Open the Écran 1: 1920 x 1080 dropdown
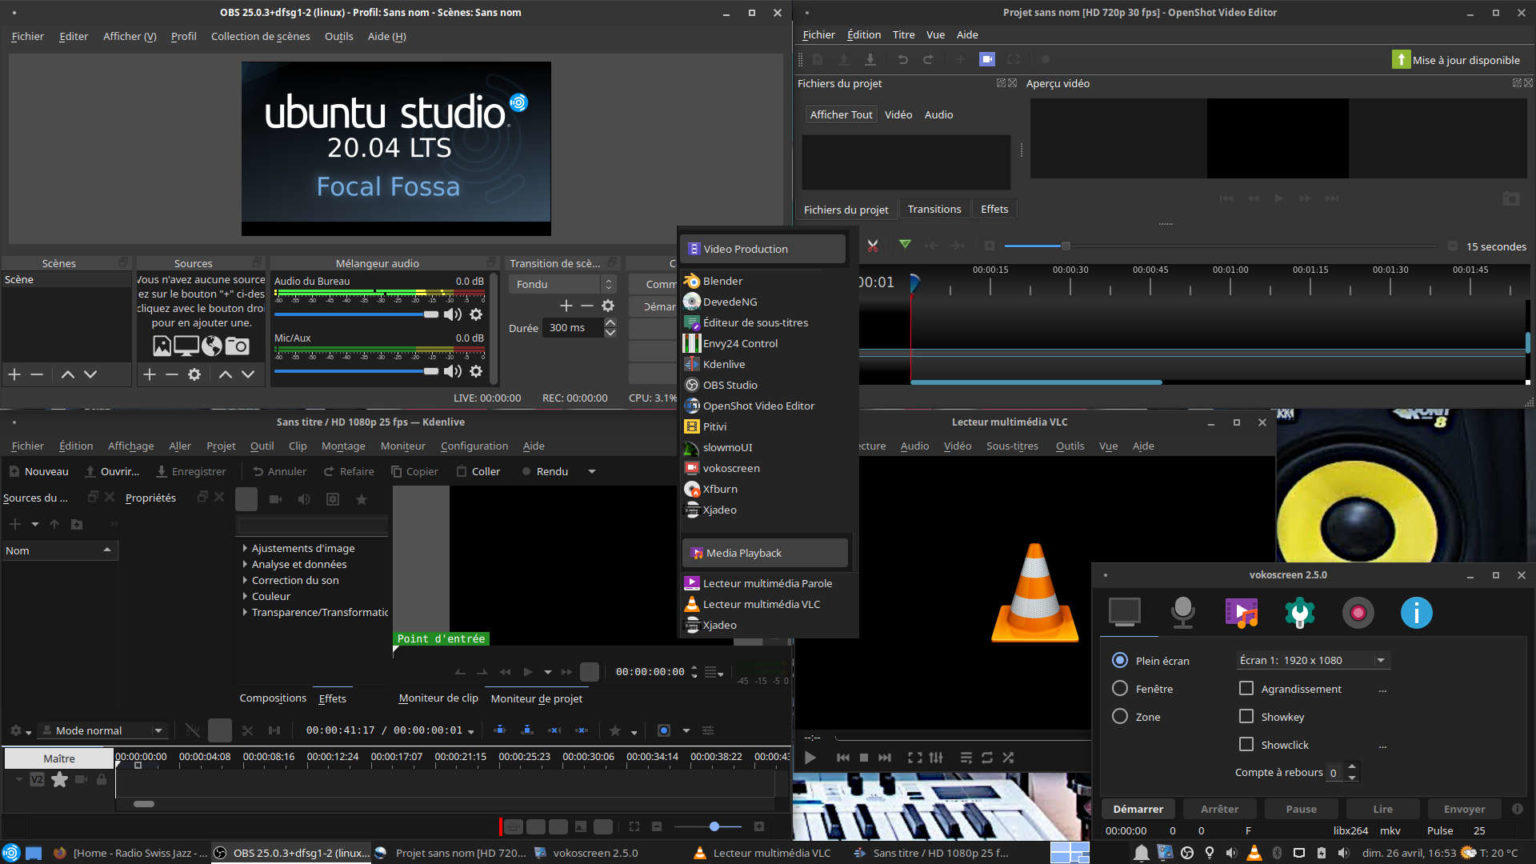This screenshot has height=864, width=1536. pos(1311,660)
